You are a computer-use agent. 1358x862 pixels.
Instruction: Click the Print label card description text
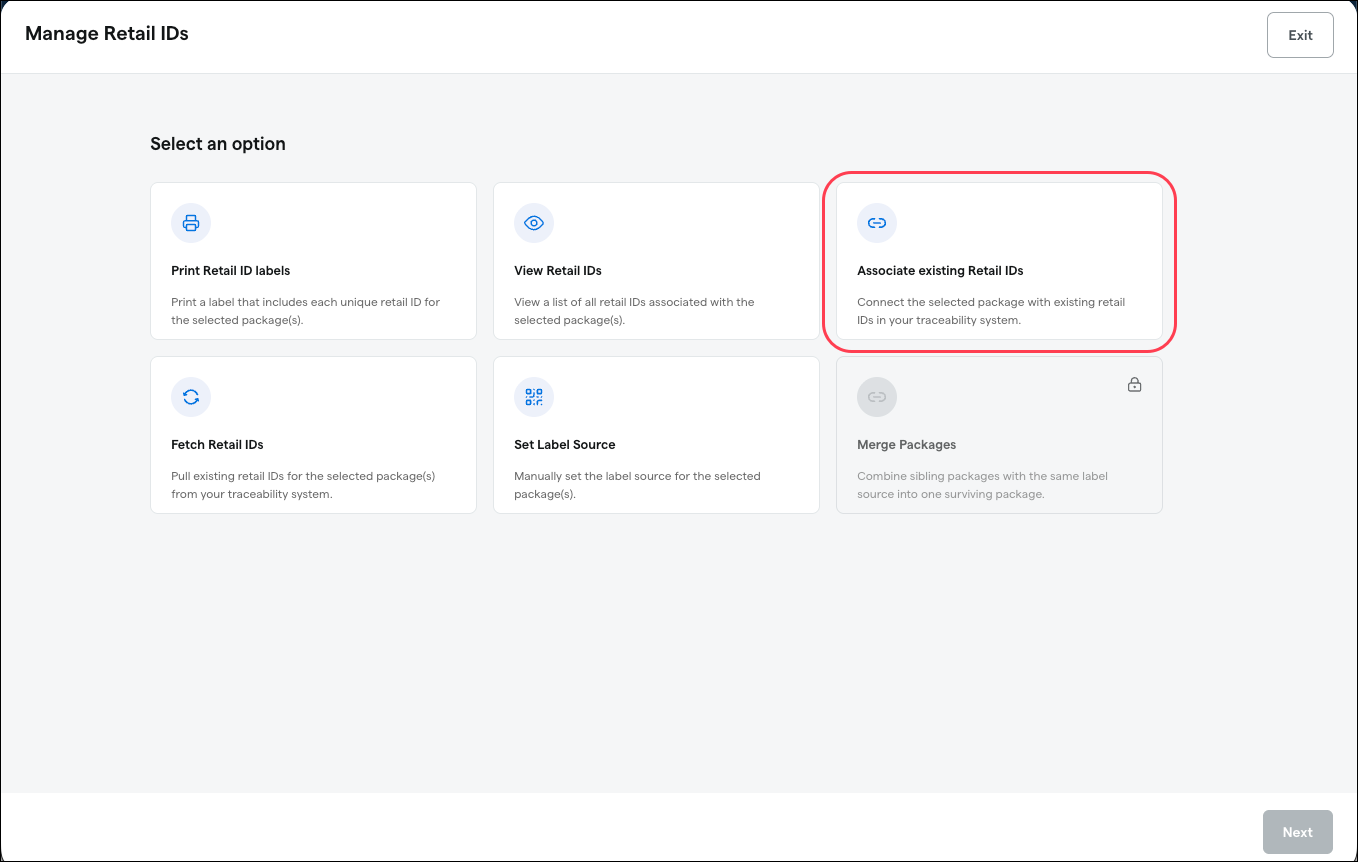pyautogui.click(x=306, y=311)
